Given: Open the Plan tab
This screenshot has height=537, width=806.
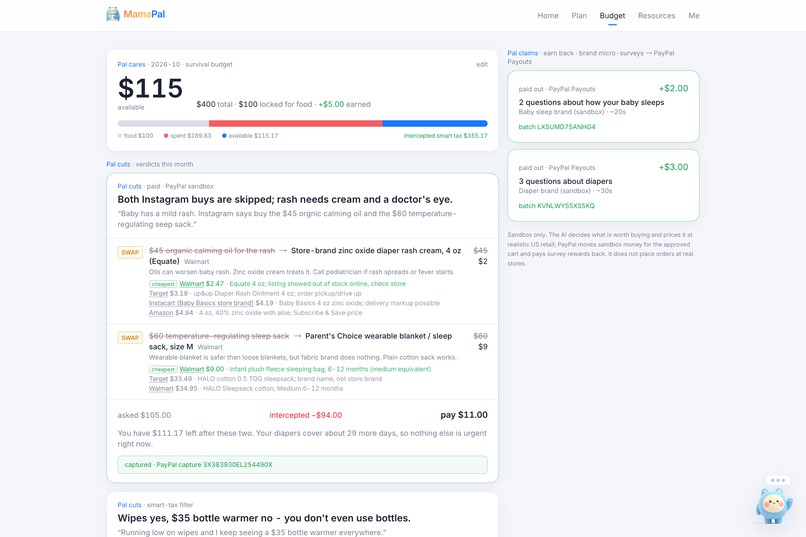Looking at the screenshot, I should pyautogui.click(x=579, y=16).
